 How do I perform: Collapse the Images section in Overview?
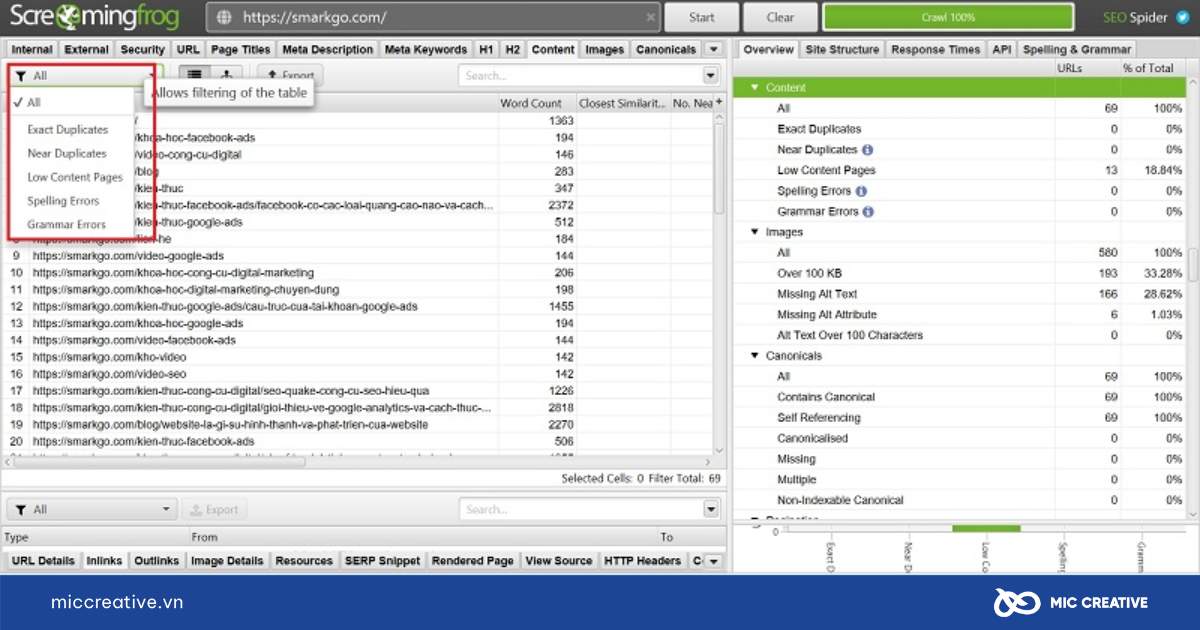coord(755,232)
